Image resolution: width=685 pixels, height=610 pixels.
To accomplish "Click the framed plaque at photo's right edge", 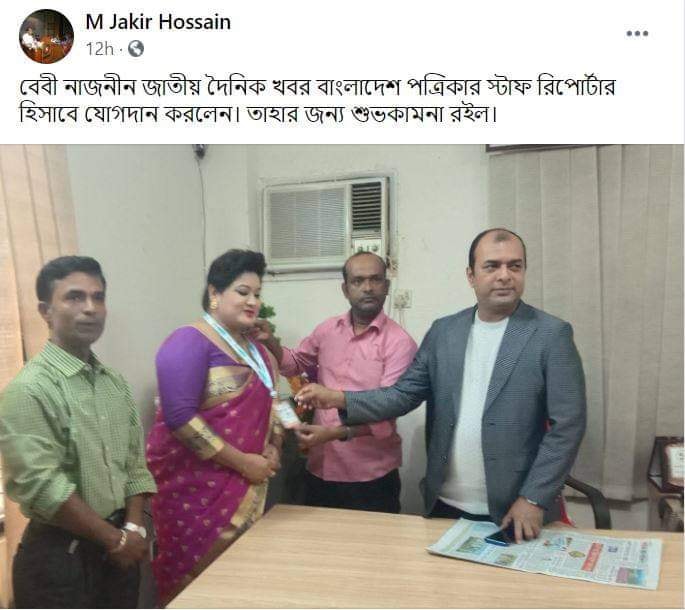I will pos(668,462).
